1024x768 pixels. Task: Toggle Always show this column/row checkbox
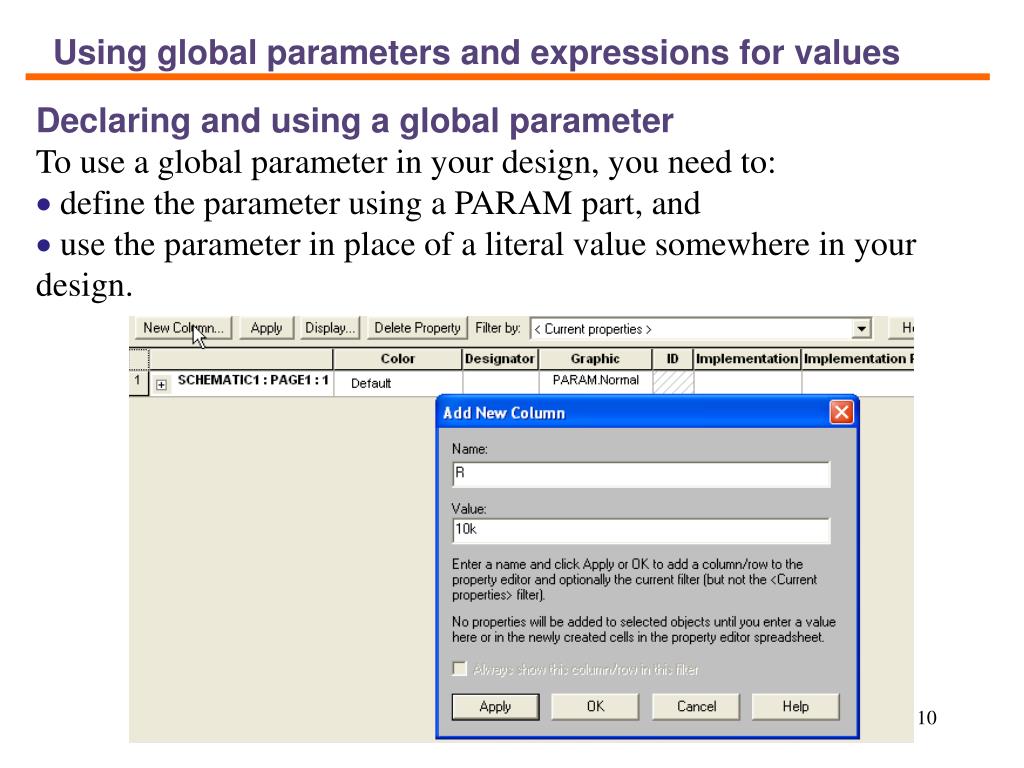click(x=460, y=669)
